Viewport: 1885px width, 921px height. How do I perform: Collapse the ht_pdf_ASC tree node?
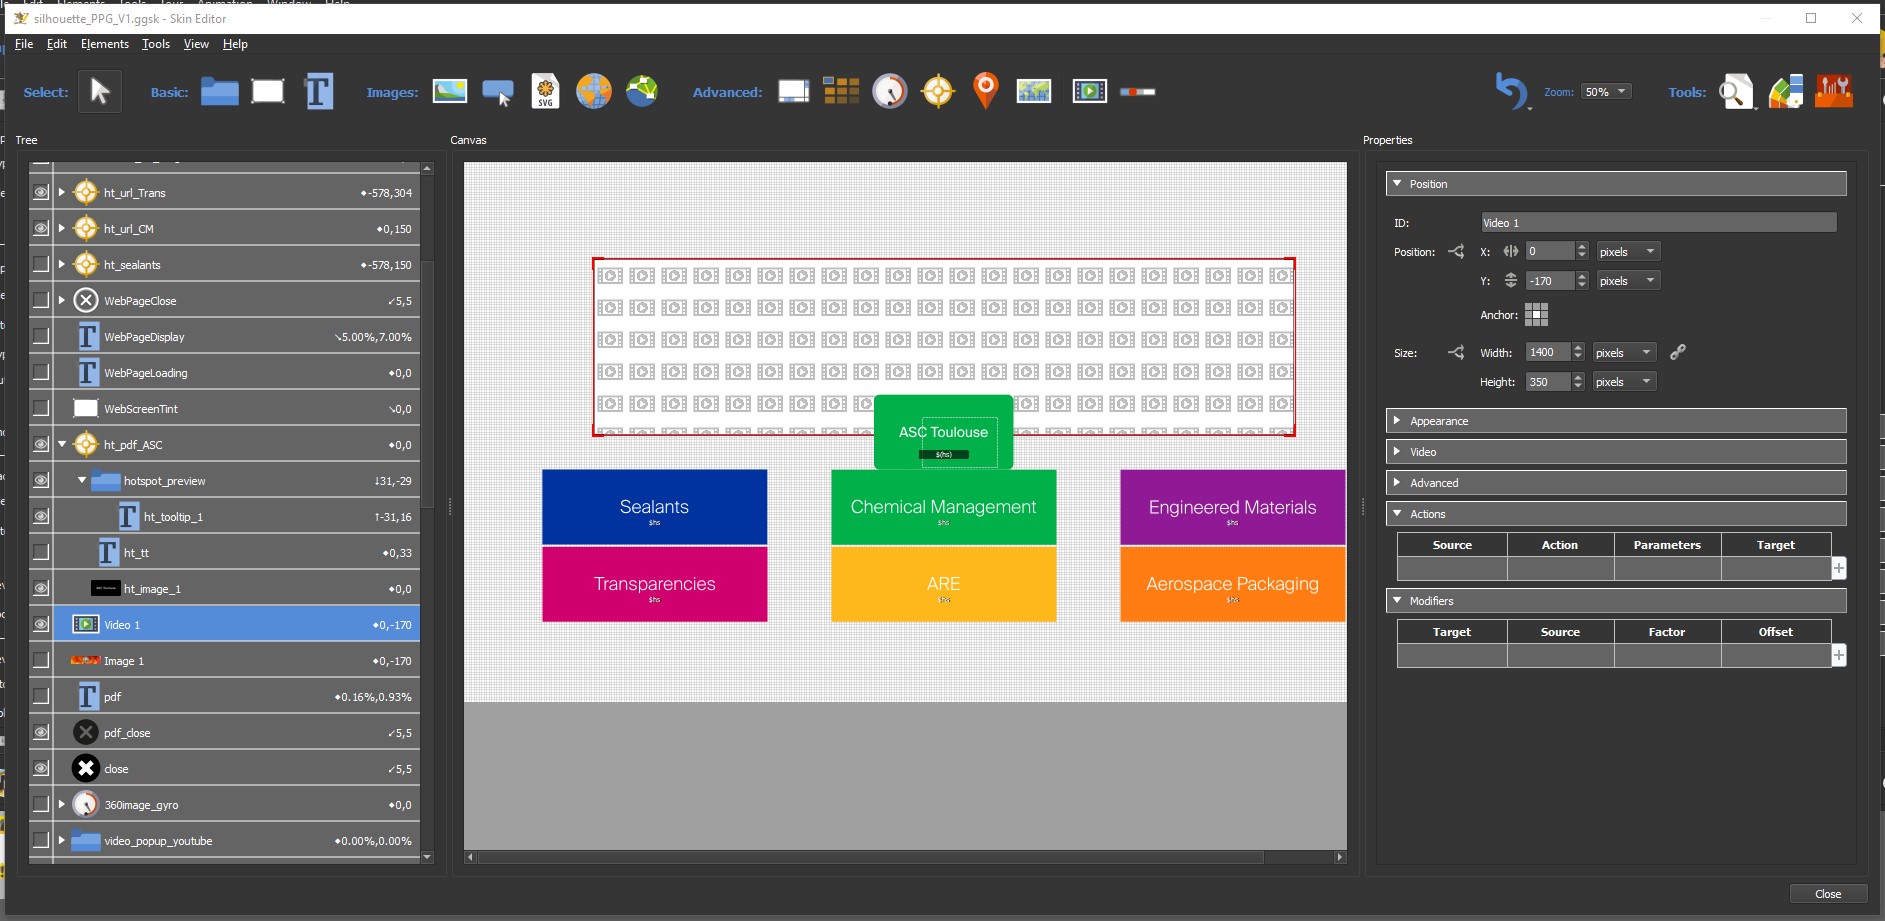pos(62,445)
